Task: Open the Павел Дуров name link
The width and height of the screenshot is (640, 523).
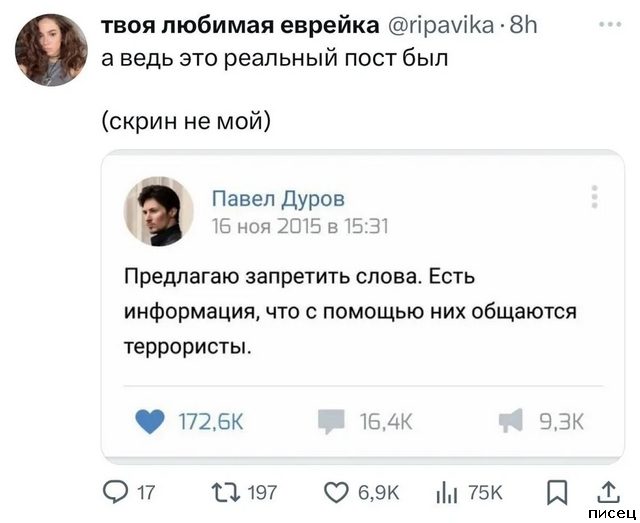Action: coord(279,198)
